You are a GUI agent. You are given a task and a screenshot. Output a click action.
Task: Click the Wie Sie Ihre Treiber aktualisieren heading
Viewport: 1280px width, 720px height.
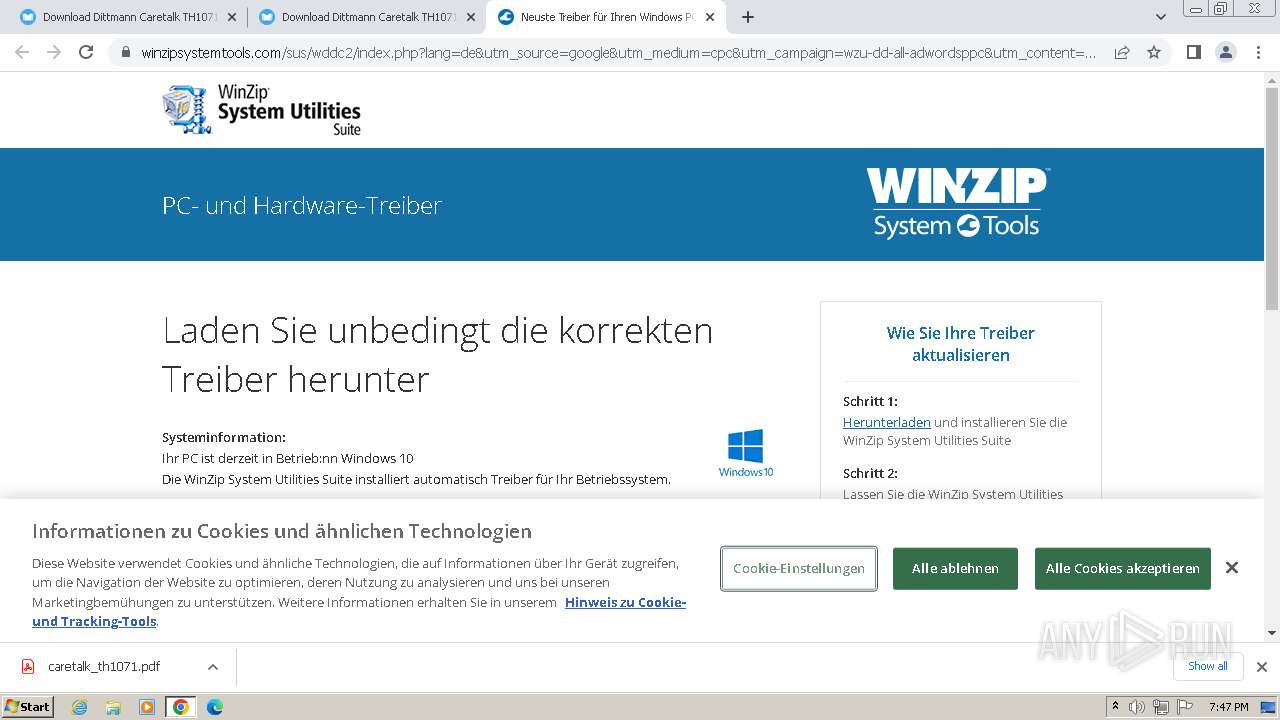[x=960, y=344]
